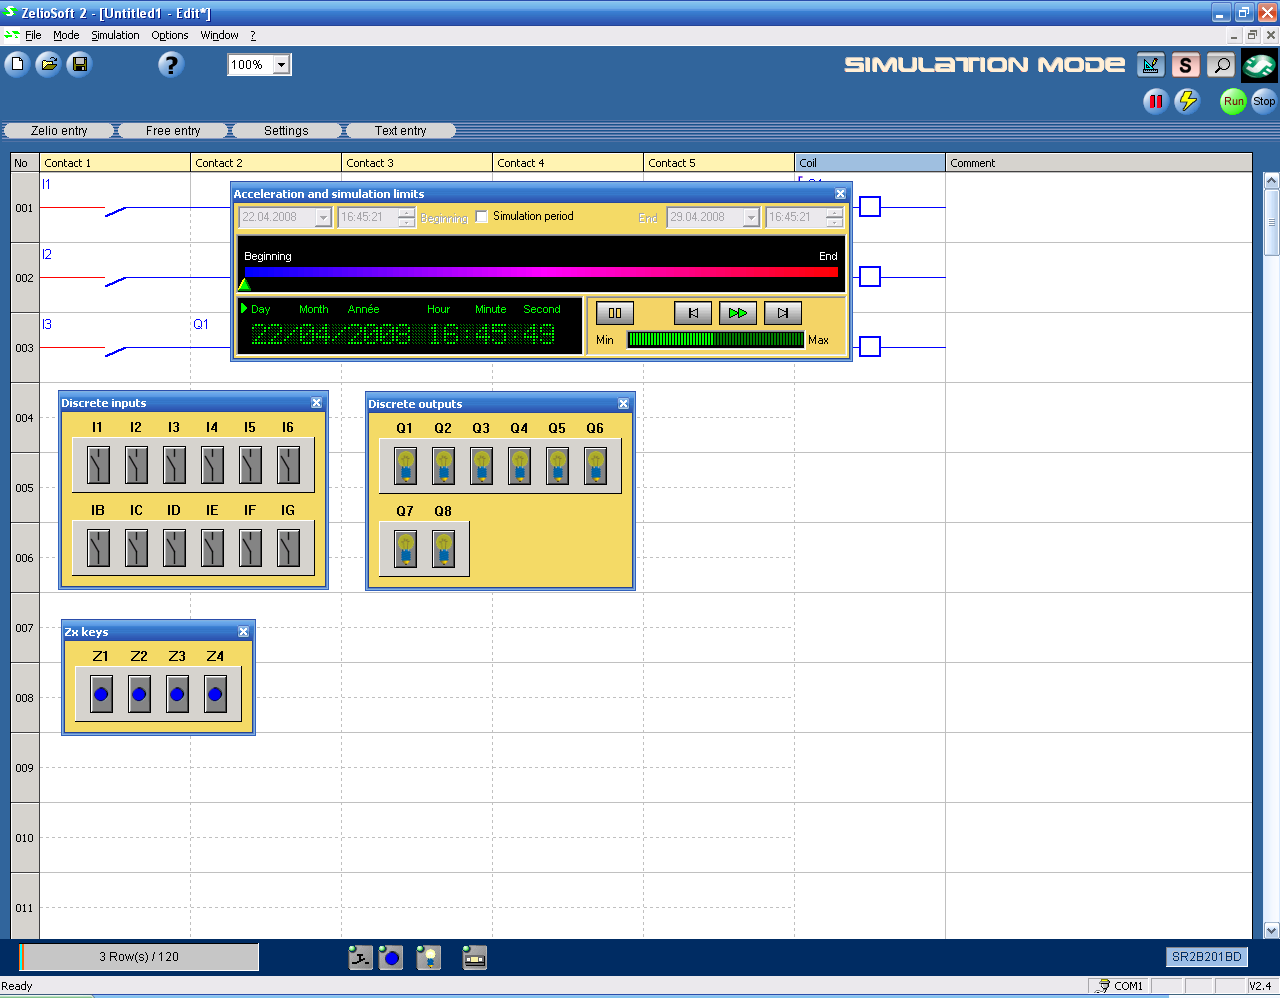The width and height of the screenshot is (1280, 998).
Task: Toggle discrete input switch IG
Action: pyautogui.click(x=288, y=548)
